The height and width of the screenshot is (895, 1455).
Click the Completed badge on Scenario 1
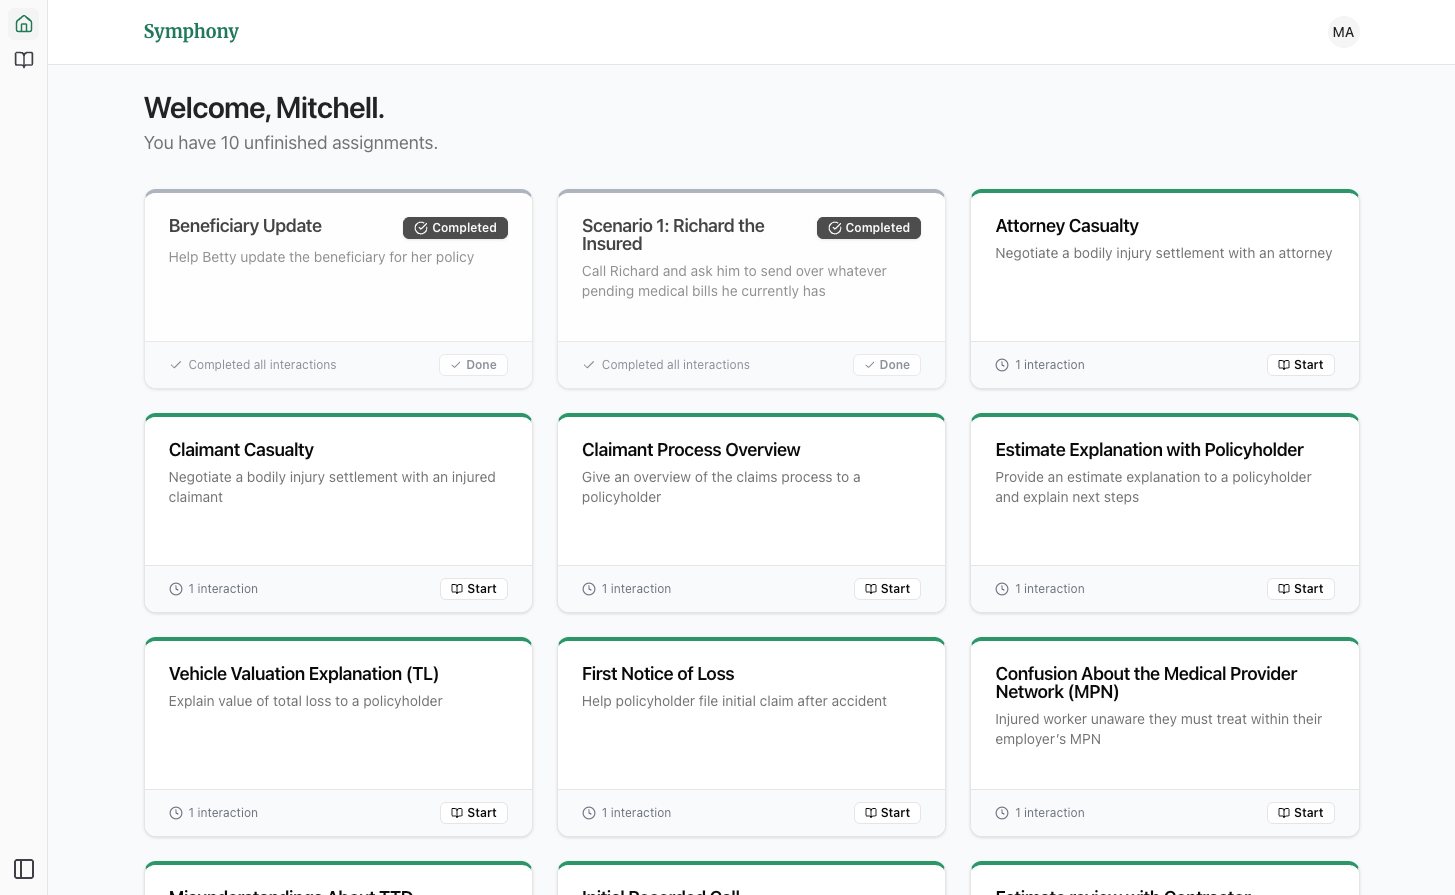868,228
